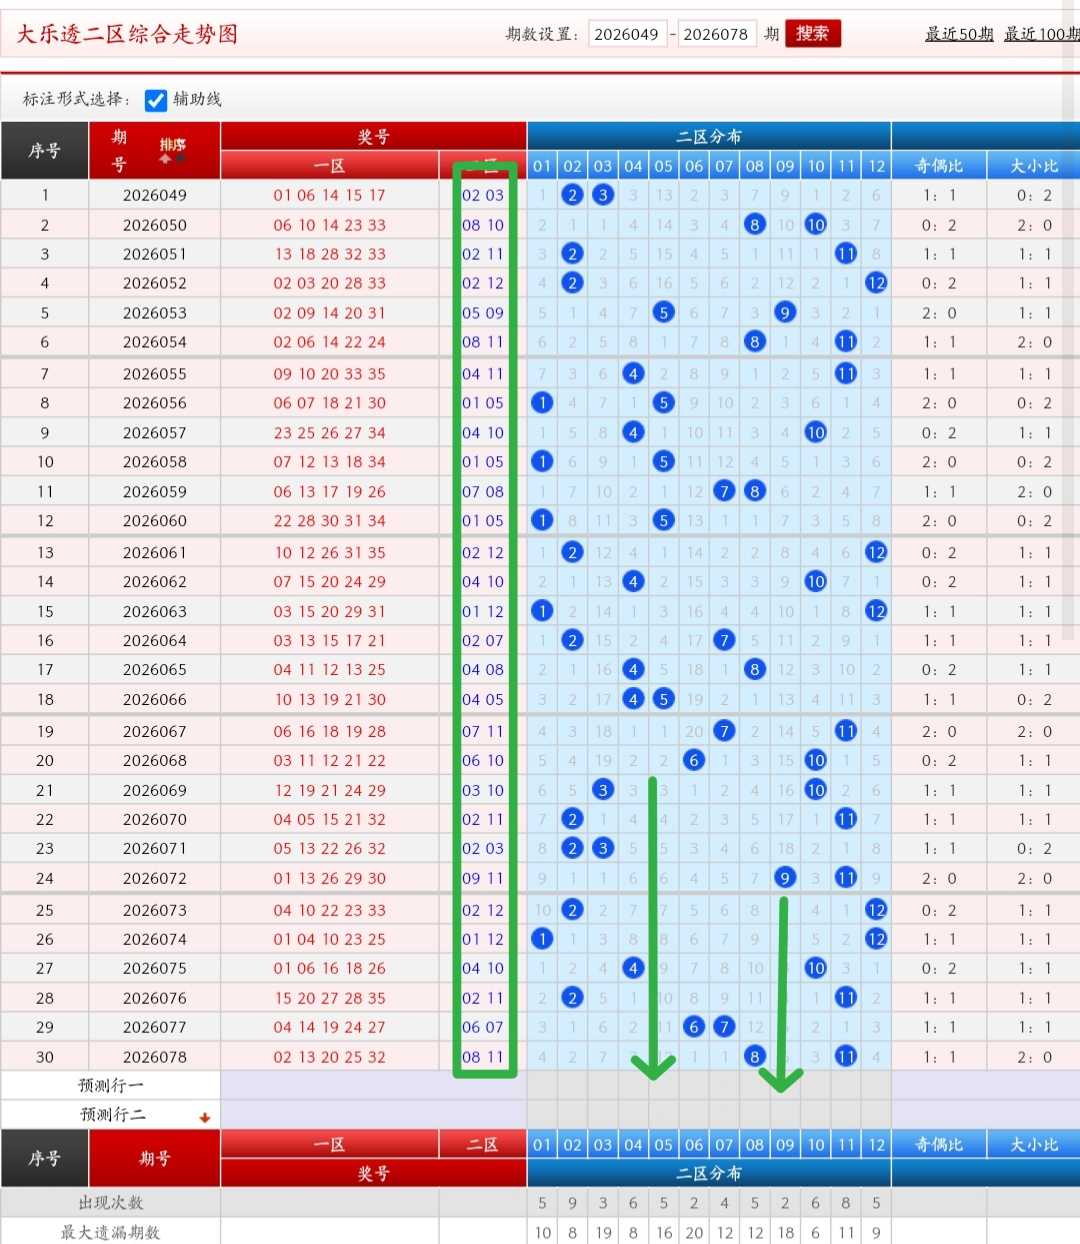Click the end period field 2026078

[x=716, y=34]
